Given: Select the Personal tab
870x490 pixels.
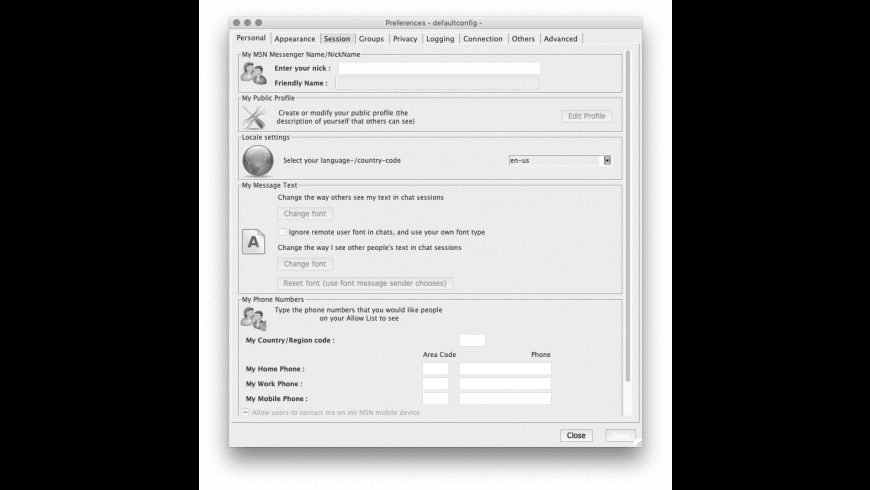Looking at the screenshot, I should 251,38.
